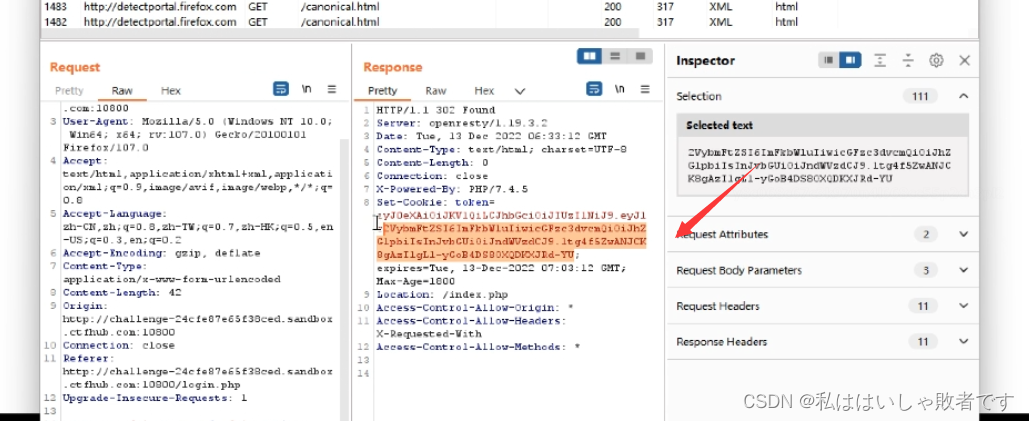The width and height of the screenshot is (1029, 421).
Task: Open Inspector settings gear
Action: (x=936, y=60)
